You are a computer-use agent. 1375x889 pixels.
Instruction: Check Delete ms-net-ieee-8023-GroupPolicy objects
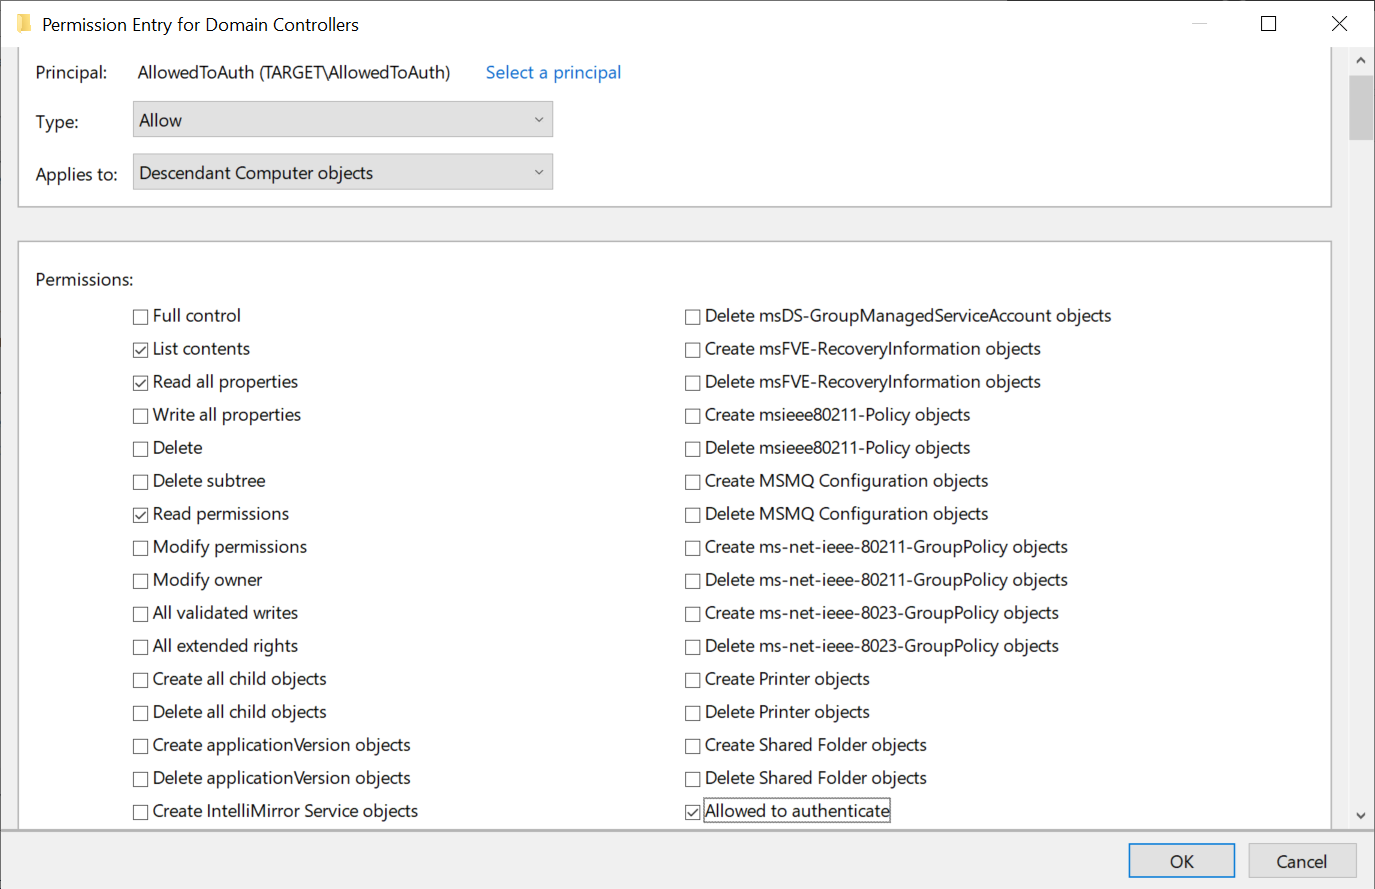pos(693,647)
